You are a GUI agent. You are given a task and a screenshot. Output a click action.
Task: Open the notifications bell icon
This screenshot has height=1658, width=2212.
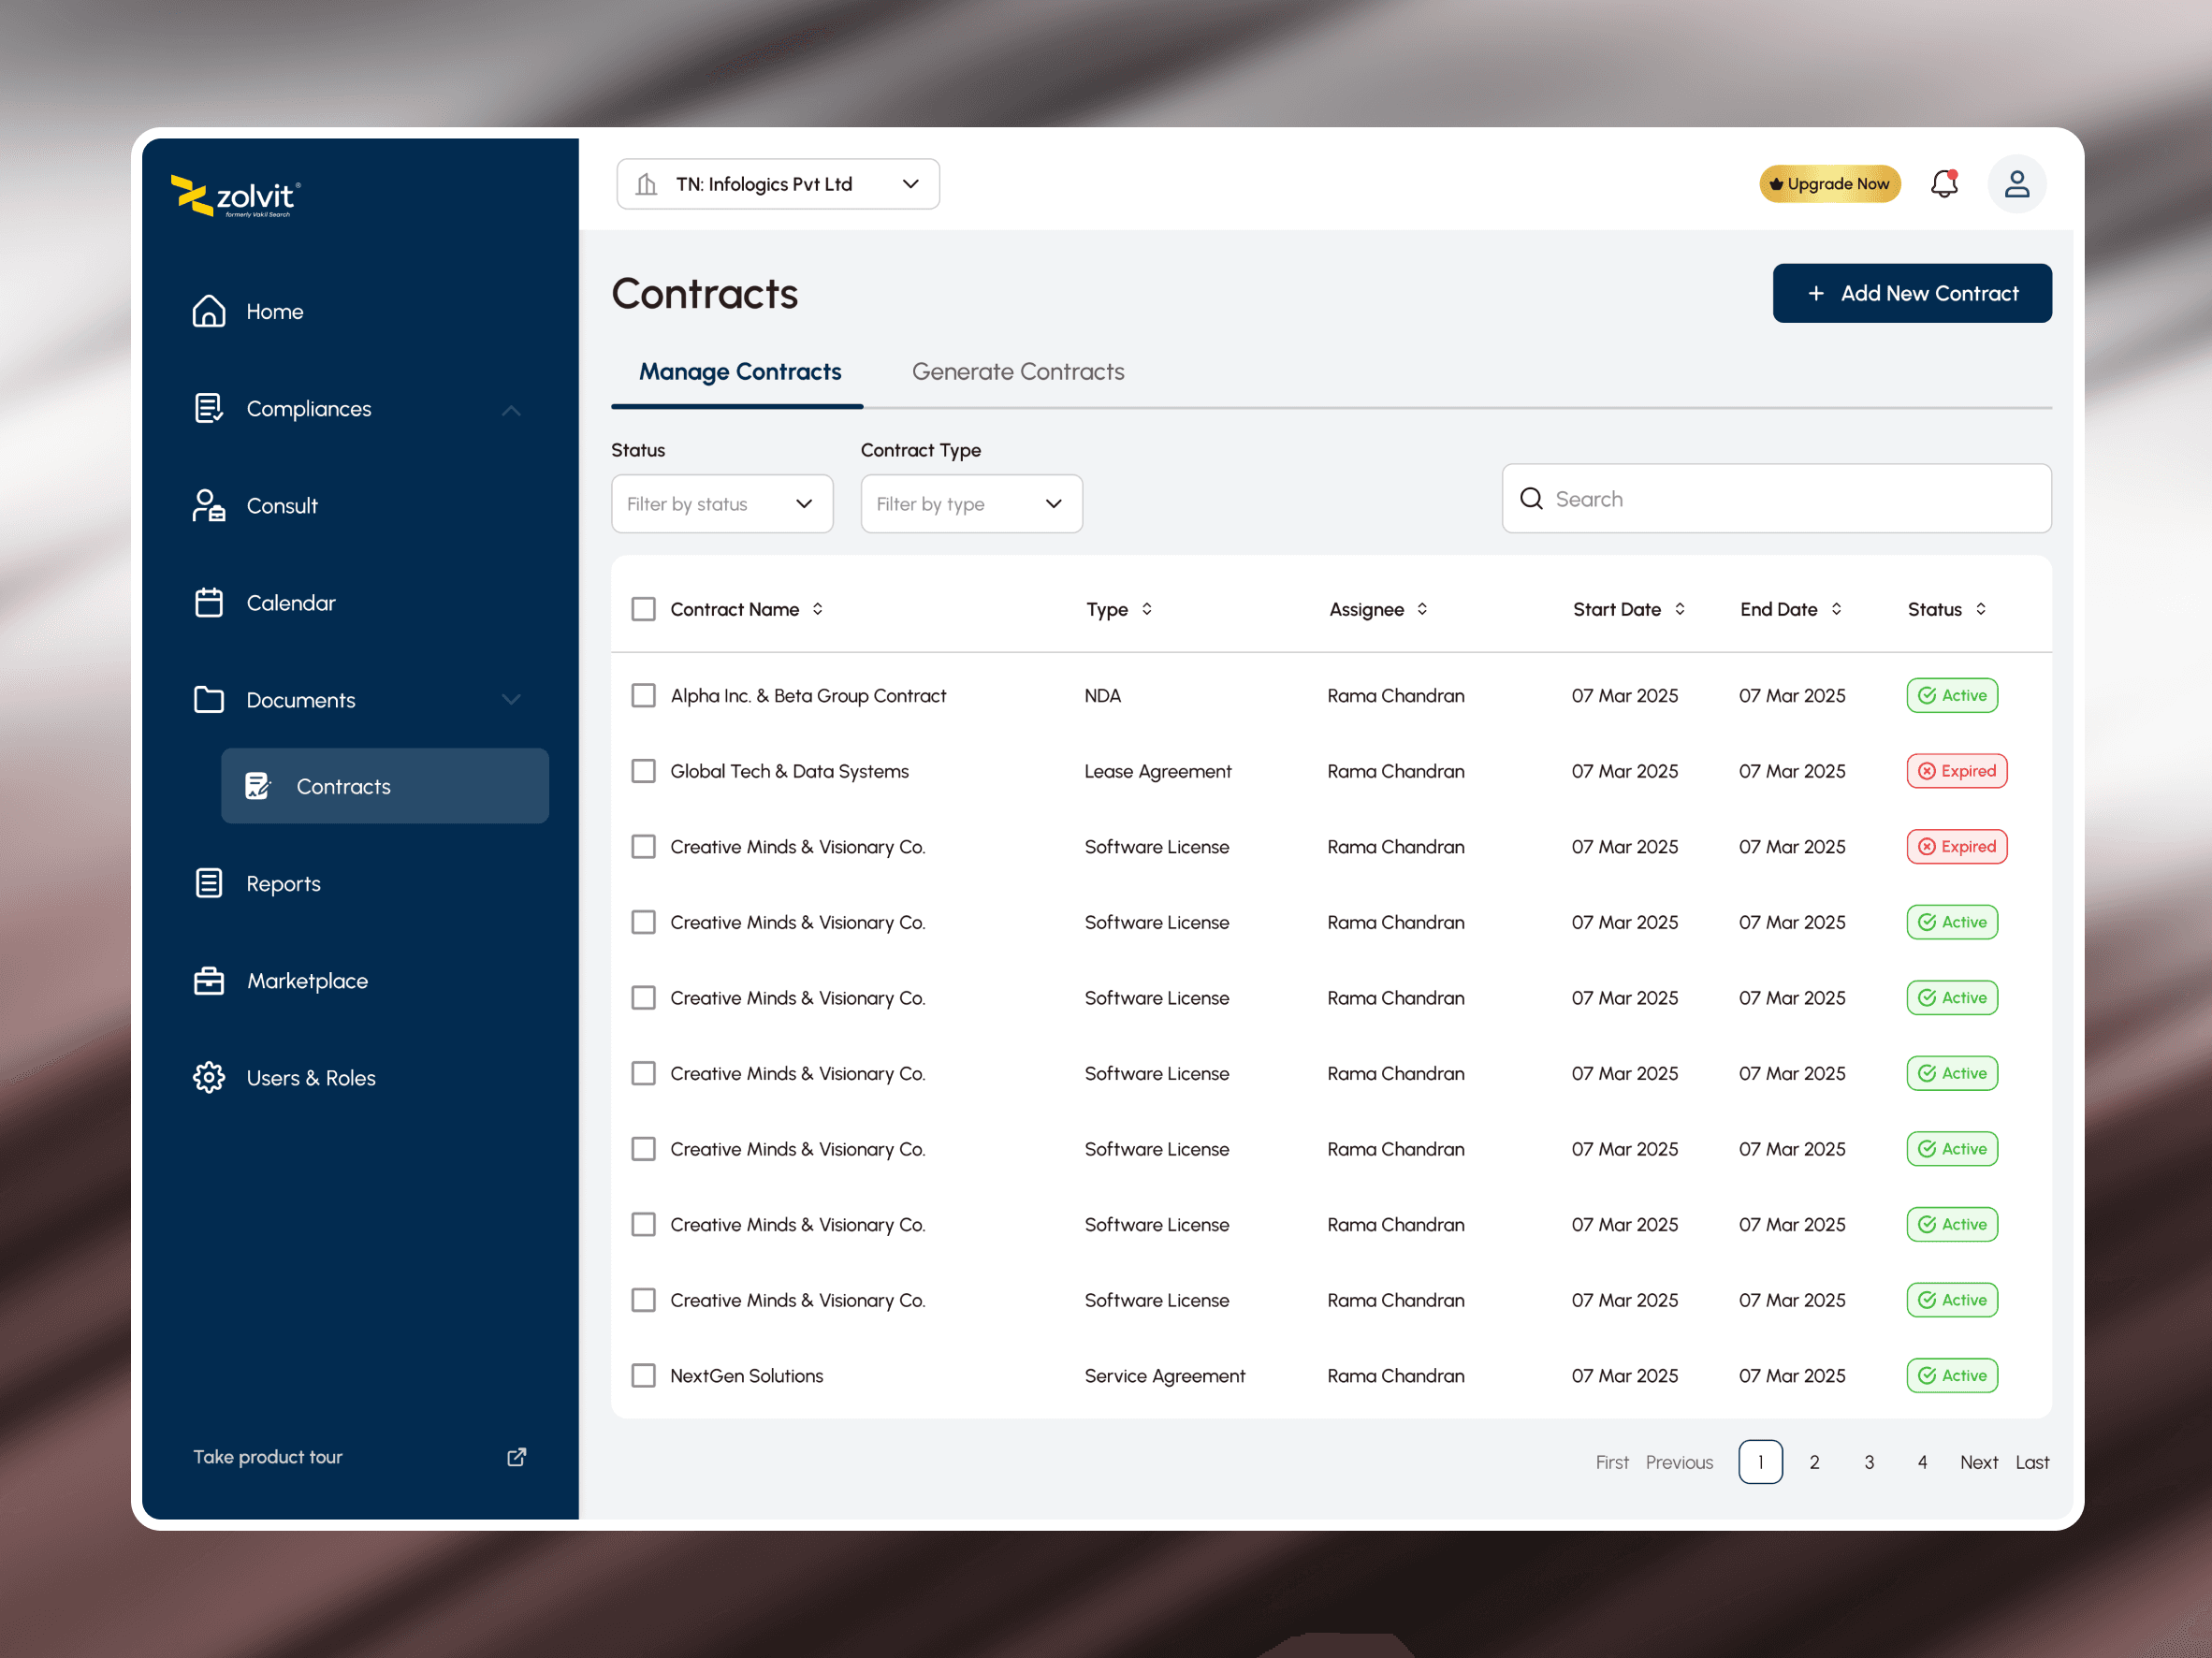coord(1943,184)
